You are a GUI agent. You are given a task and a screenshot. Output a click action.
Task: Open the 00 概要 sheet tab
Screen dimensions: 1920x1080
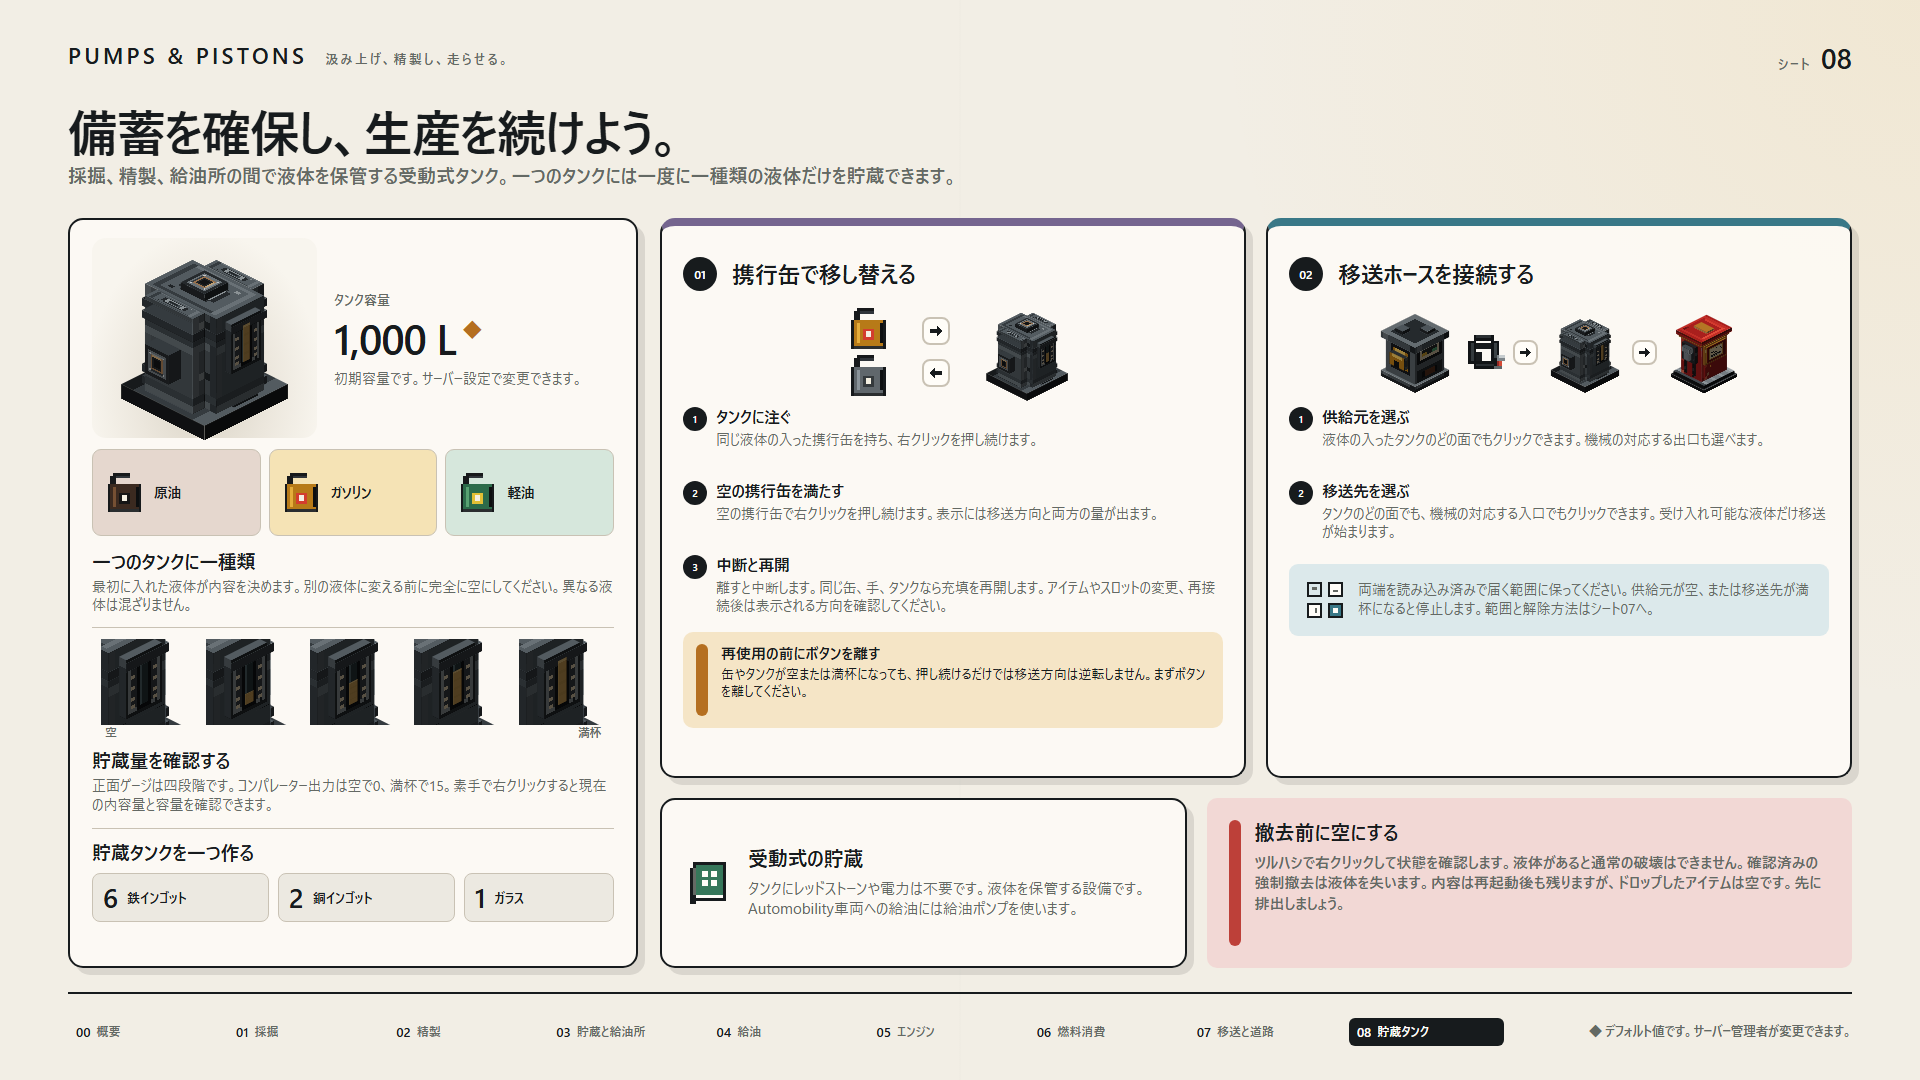pyautogui.click(x=98, y=1032)
